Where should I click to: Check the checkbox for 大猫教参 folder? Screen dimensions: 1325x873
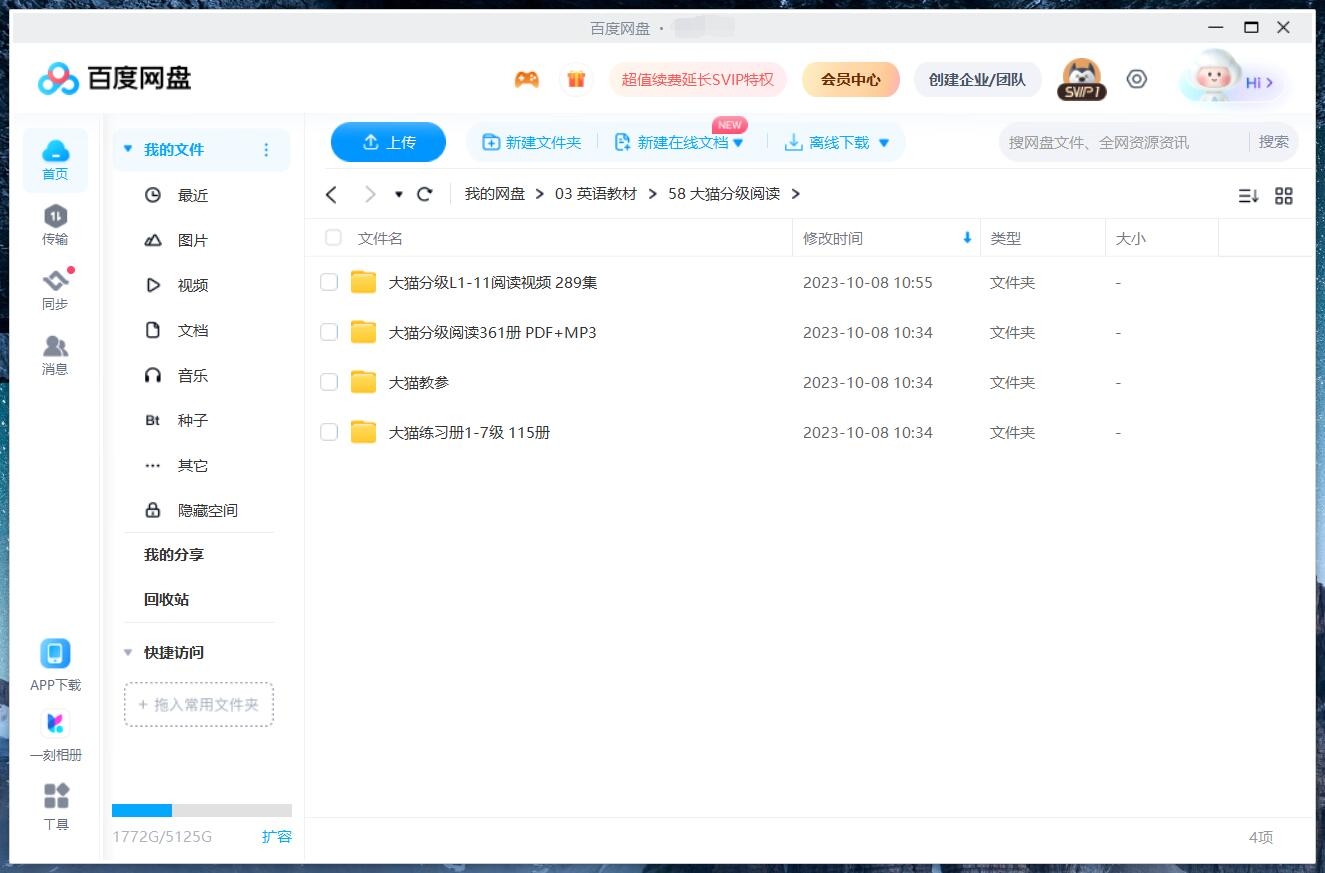click(x=329, y=382)
